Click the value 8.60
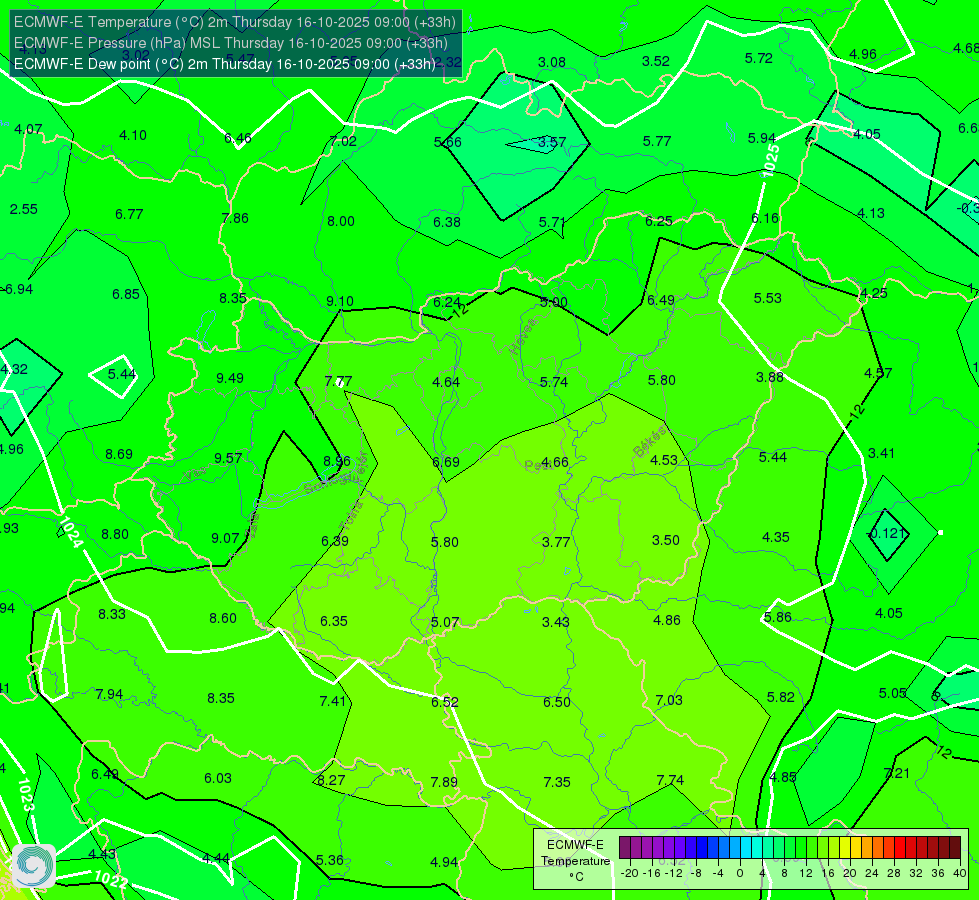Screen dimensions: 979x900 coord(223,618)
